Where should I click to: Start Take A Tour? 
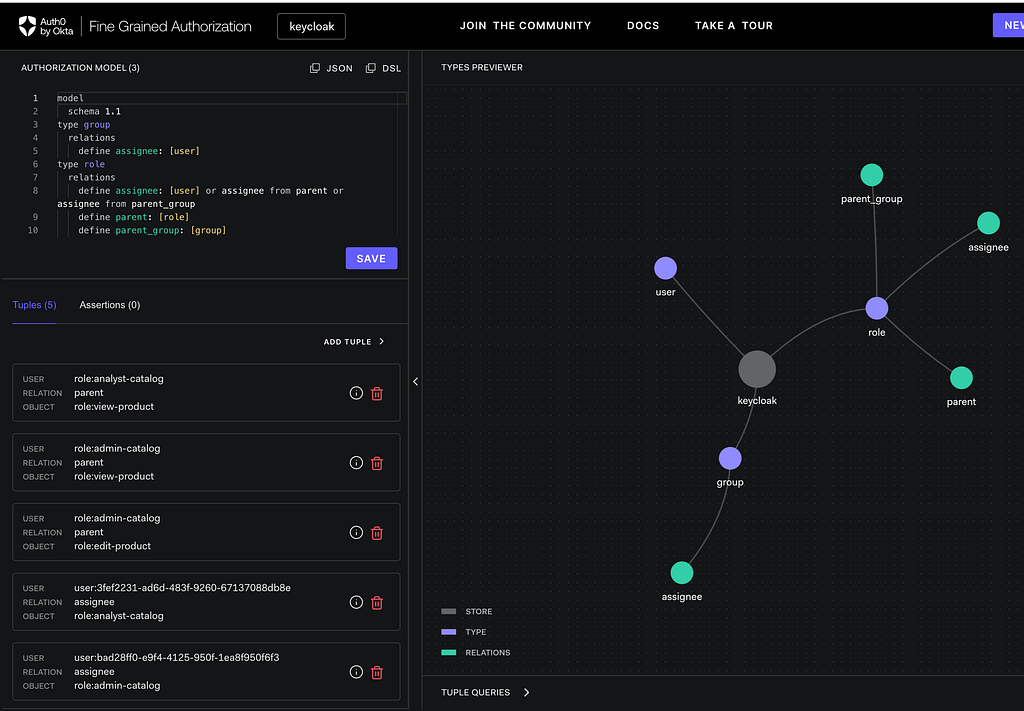pyautogui.click(x=734, y=25)
